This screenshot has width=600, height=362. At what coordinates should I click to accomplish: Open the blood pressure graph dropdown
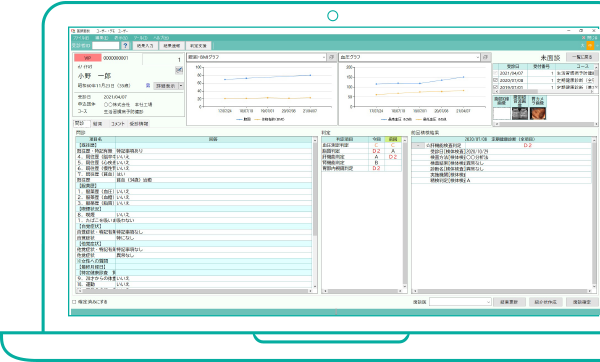[x=478, y=57]
